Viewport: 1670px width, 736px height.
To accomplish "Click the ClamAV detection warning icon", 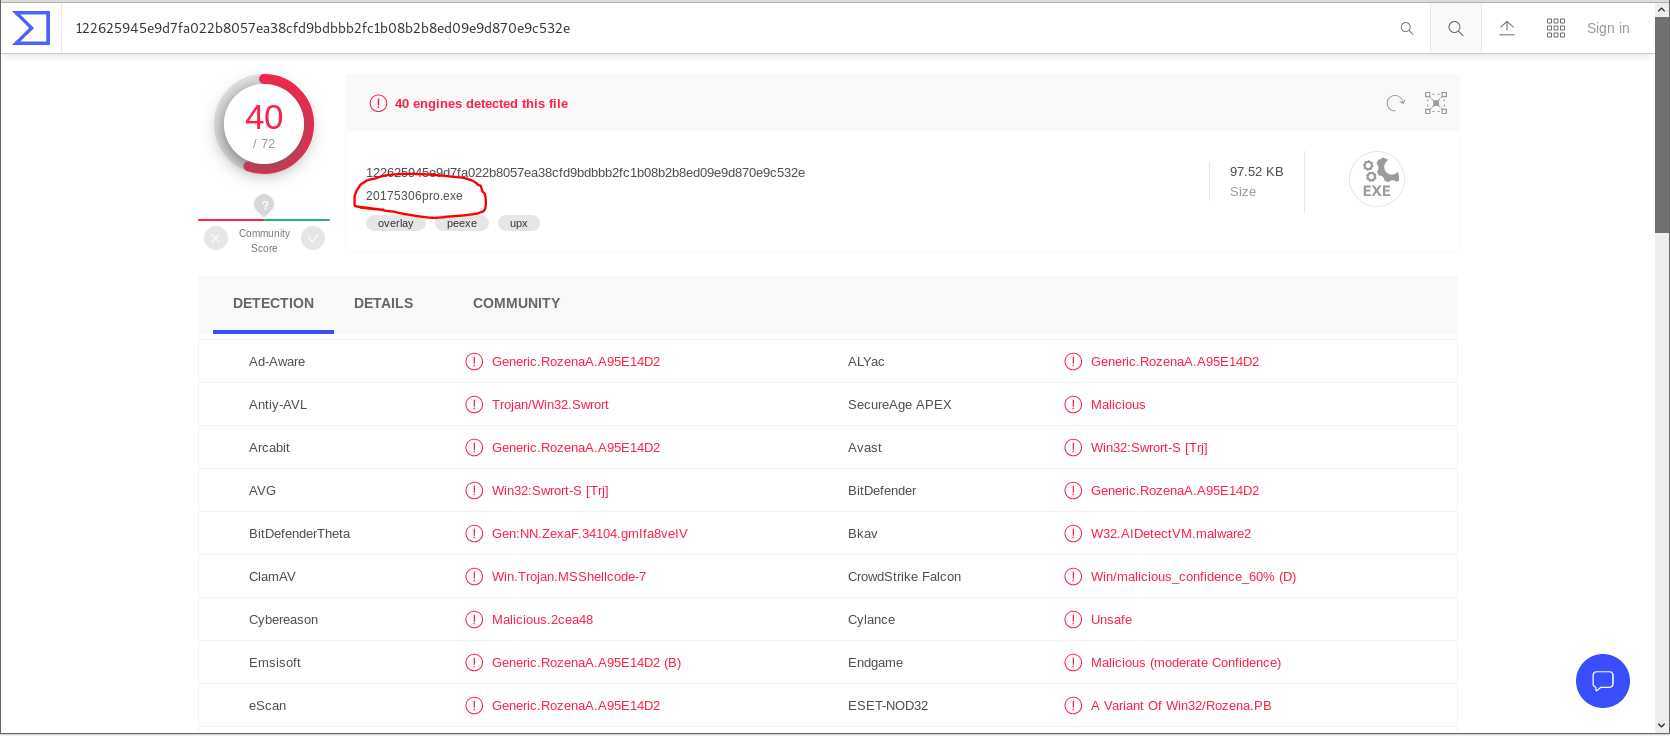I will click(474, 577).
